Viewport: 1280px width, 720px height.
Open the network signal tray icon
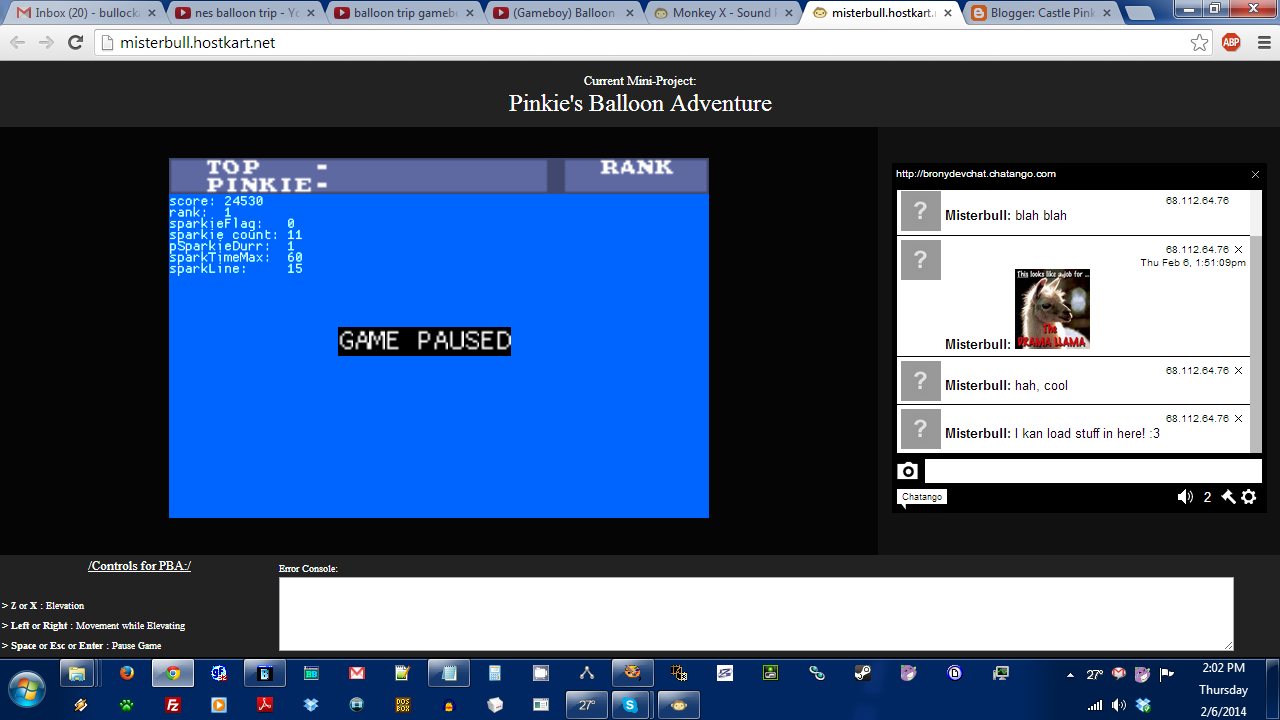pyautogui.click(x=1095, y=705)
